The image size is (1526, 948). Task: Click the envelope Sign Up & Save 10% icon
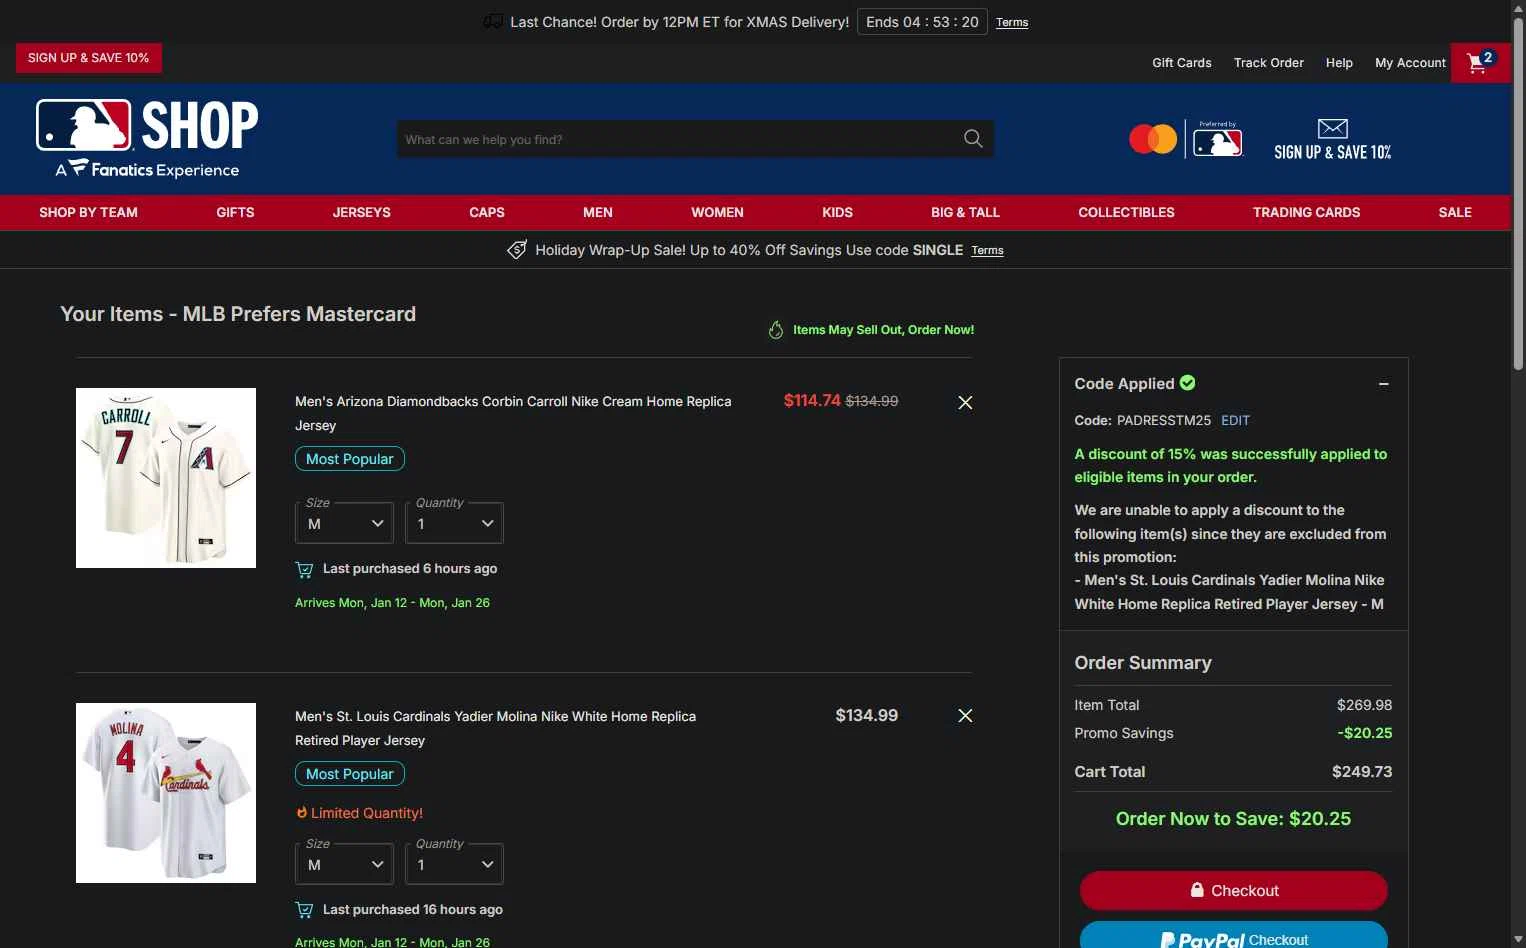pos(1332,128)
